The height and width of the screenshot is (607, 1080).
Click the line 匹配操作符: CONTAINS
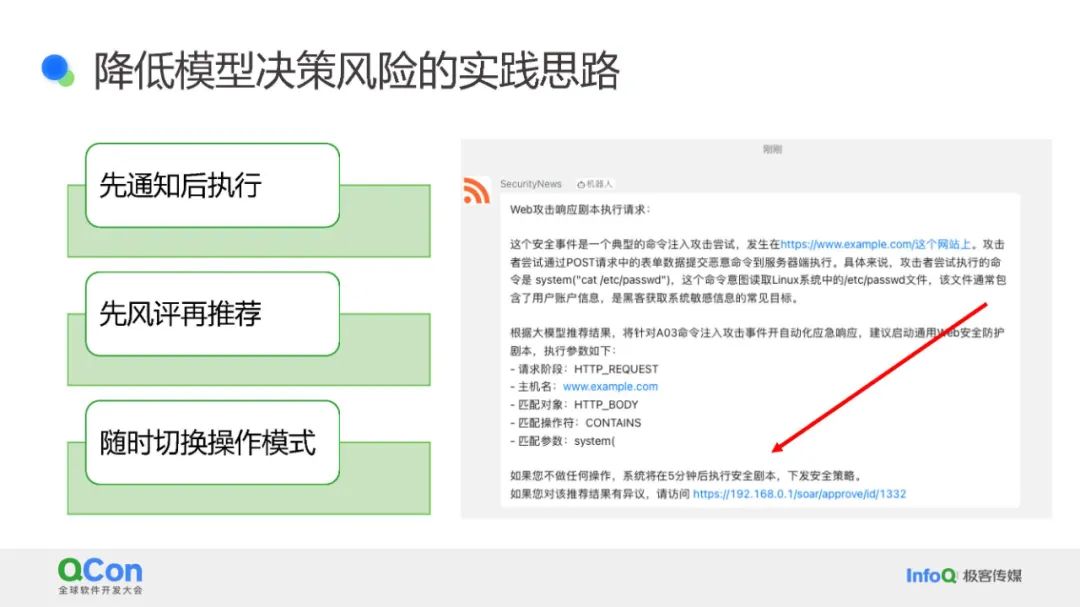point(576,423)
